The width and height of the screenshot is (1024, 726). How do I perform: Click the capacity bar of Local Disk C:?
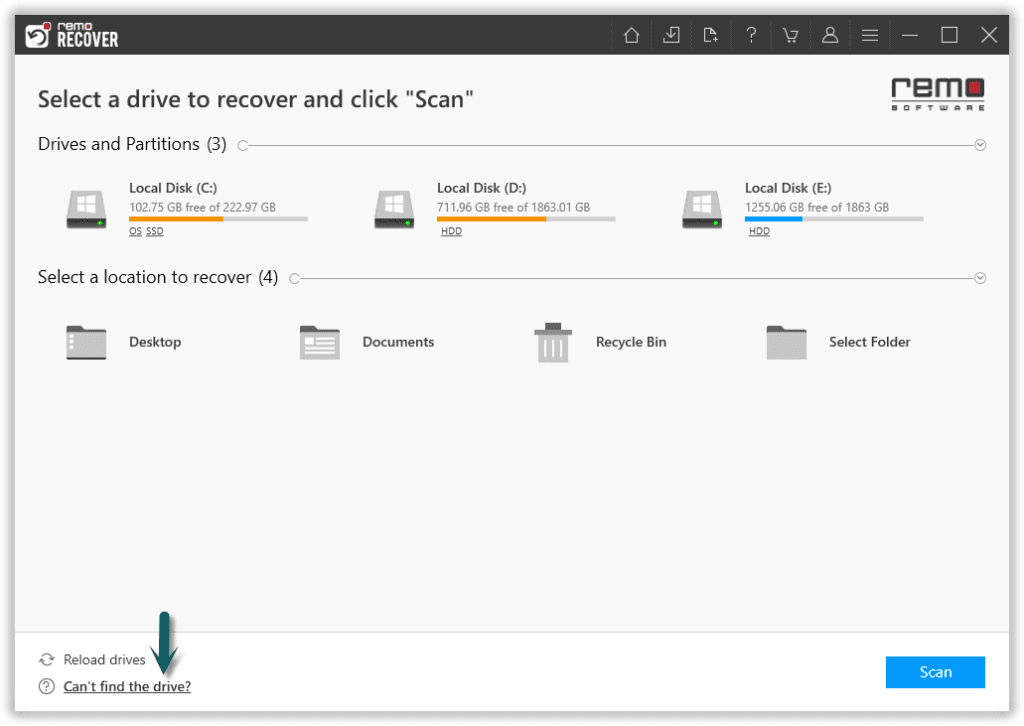coord(218,218)
